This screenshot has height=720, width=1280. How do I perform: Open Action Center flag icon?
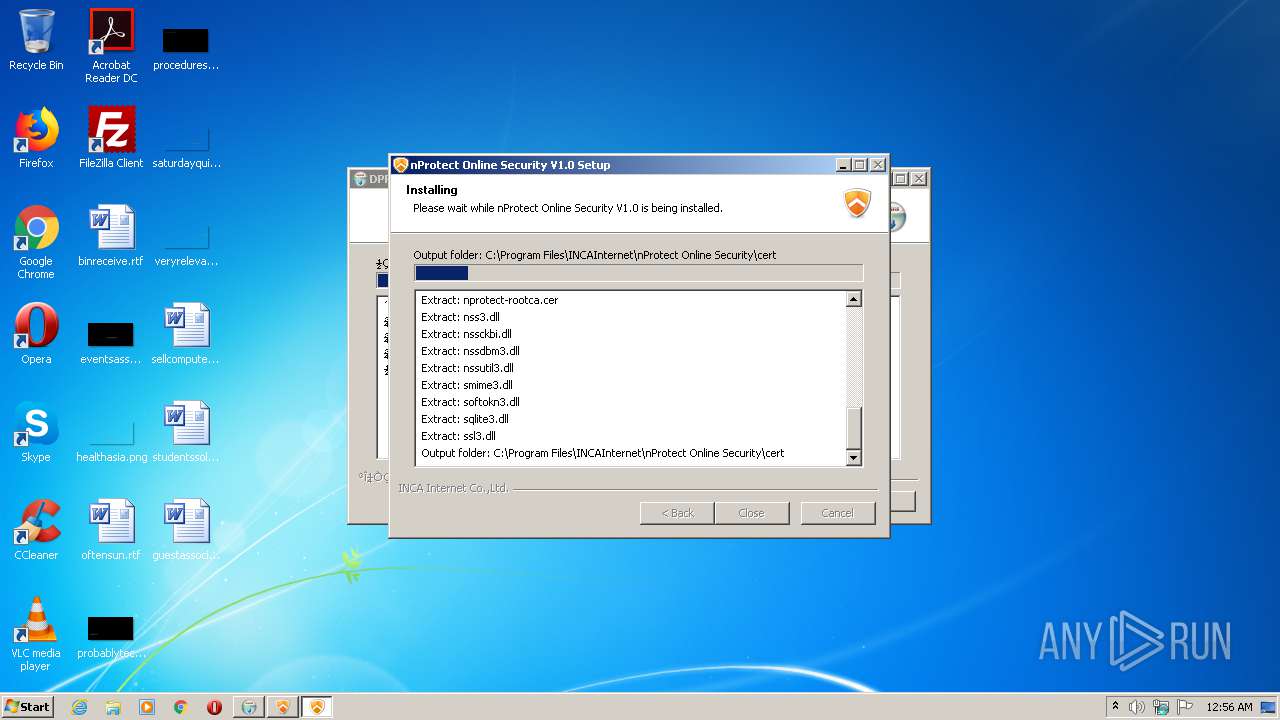coord(1185,707)
